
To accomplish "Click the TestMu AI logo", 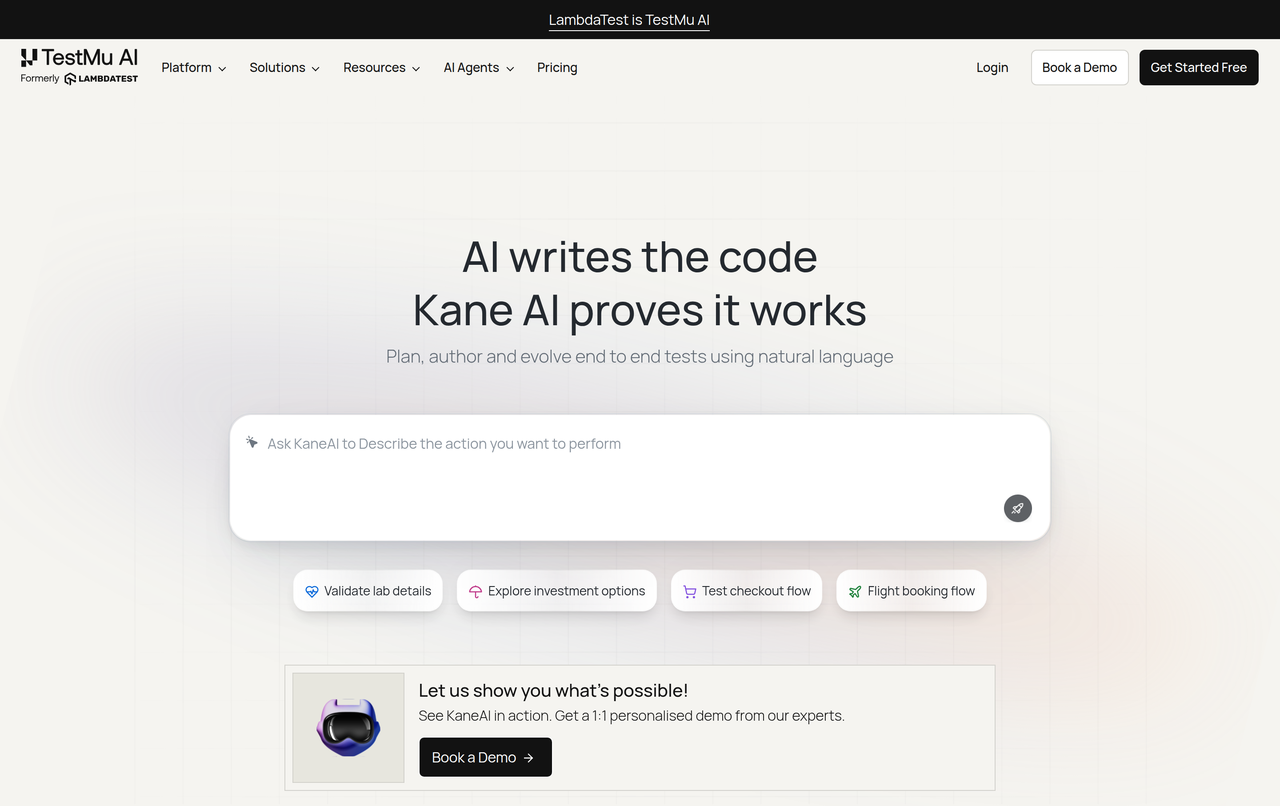I will (x=79, y=58).
